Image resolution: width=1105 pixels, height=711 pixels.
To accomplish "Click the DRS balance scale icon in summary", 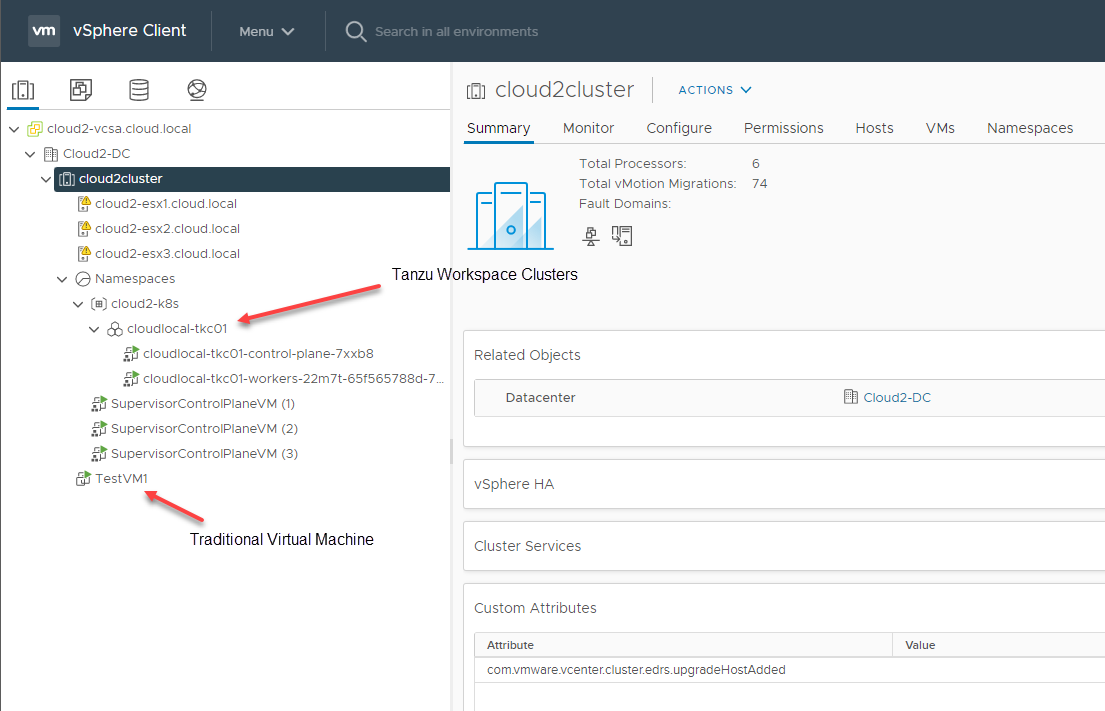I will [591, 236].
